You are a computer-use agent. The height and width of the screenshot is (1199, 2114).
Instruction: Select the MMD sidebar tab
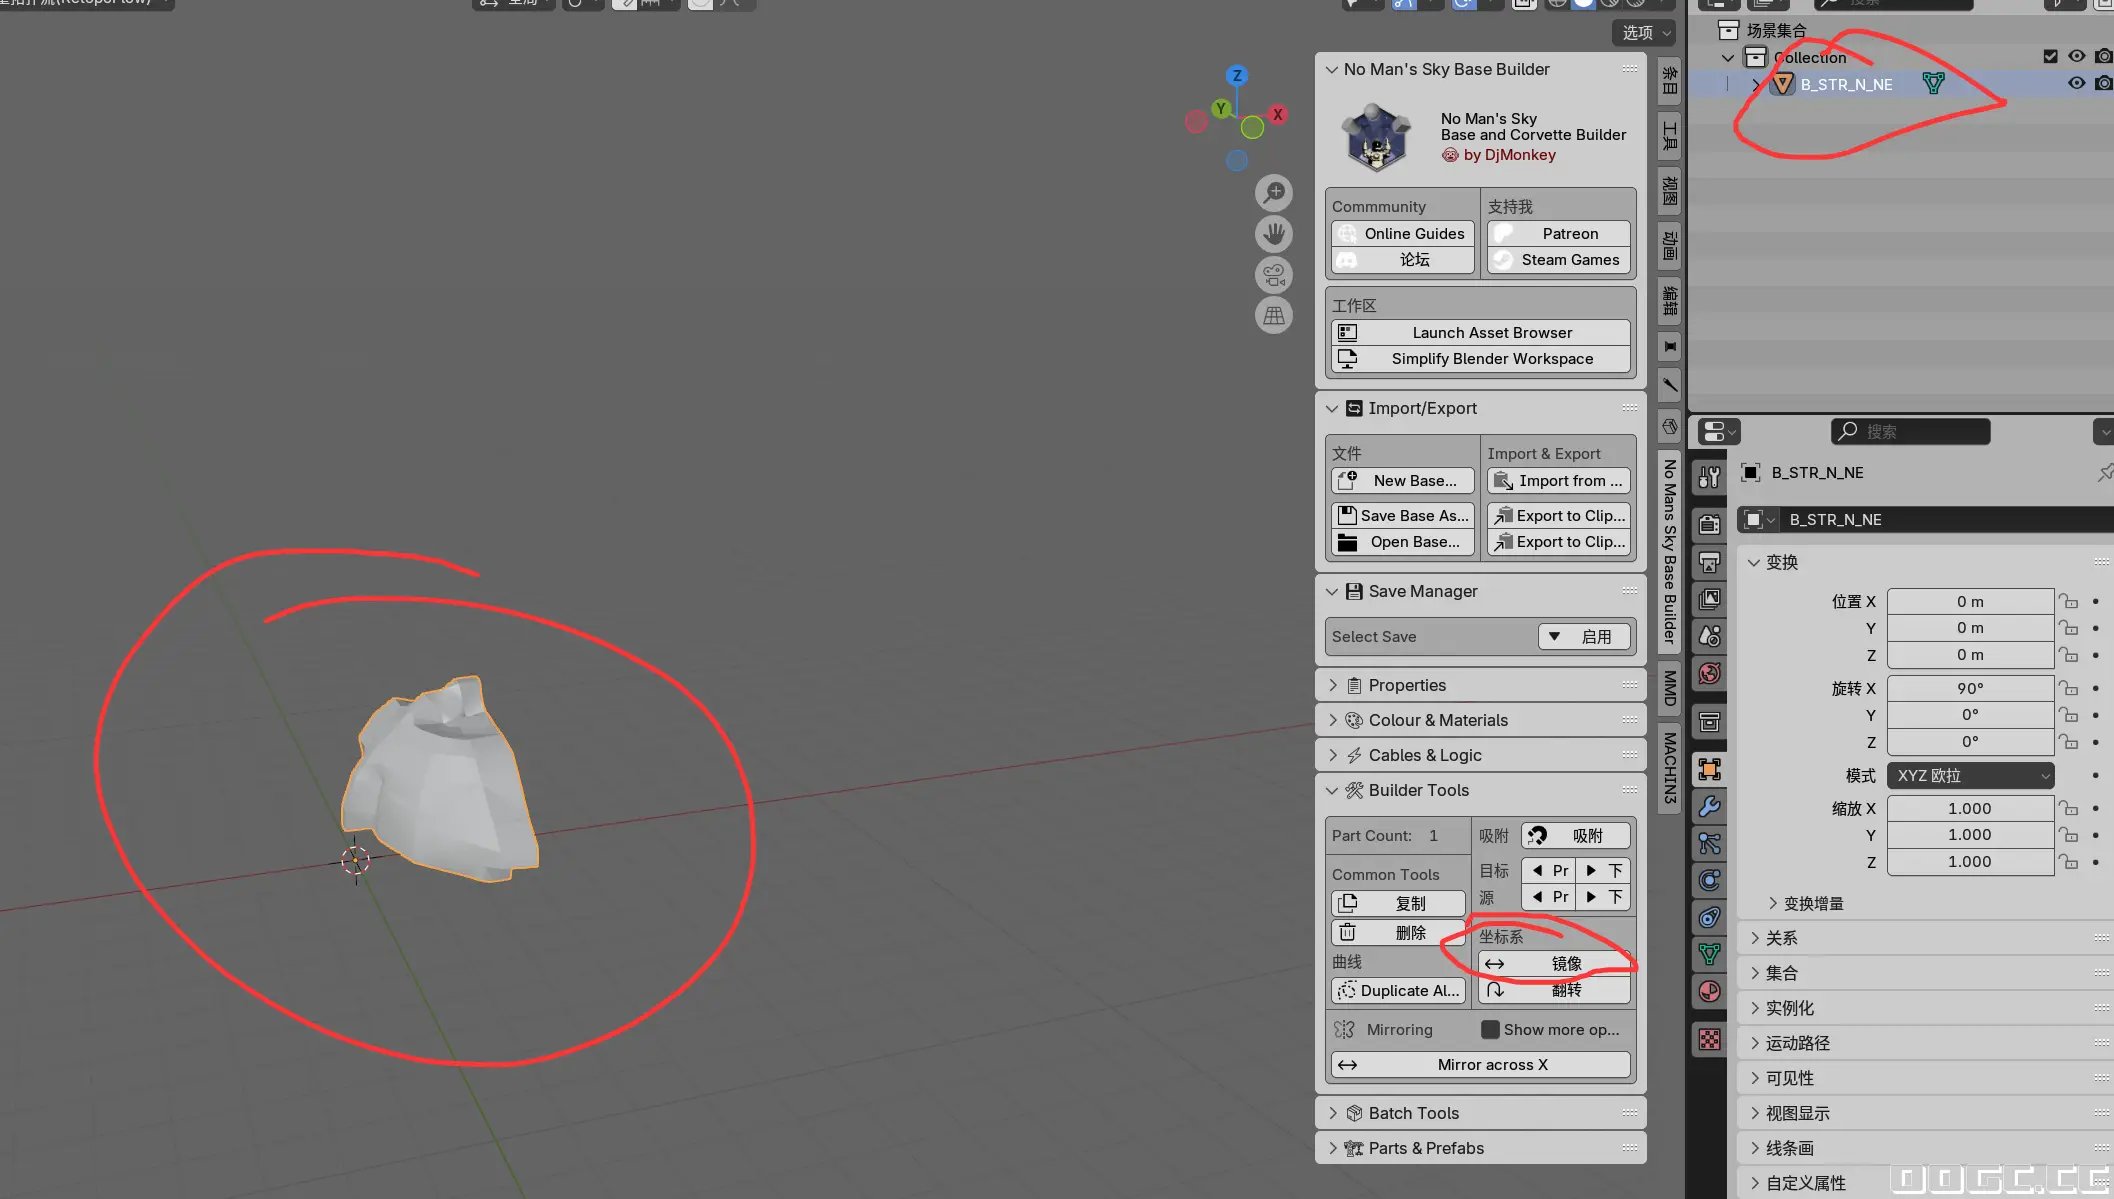[1669, 689]
